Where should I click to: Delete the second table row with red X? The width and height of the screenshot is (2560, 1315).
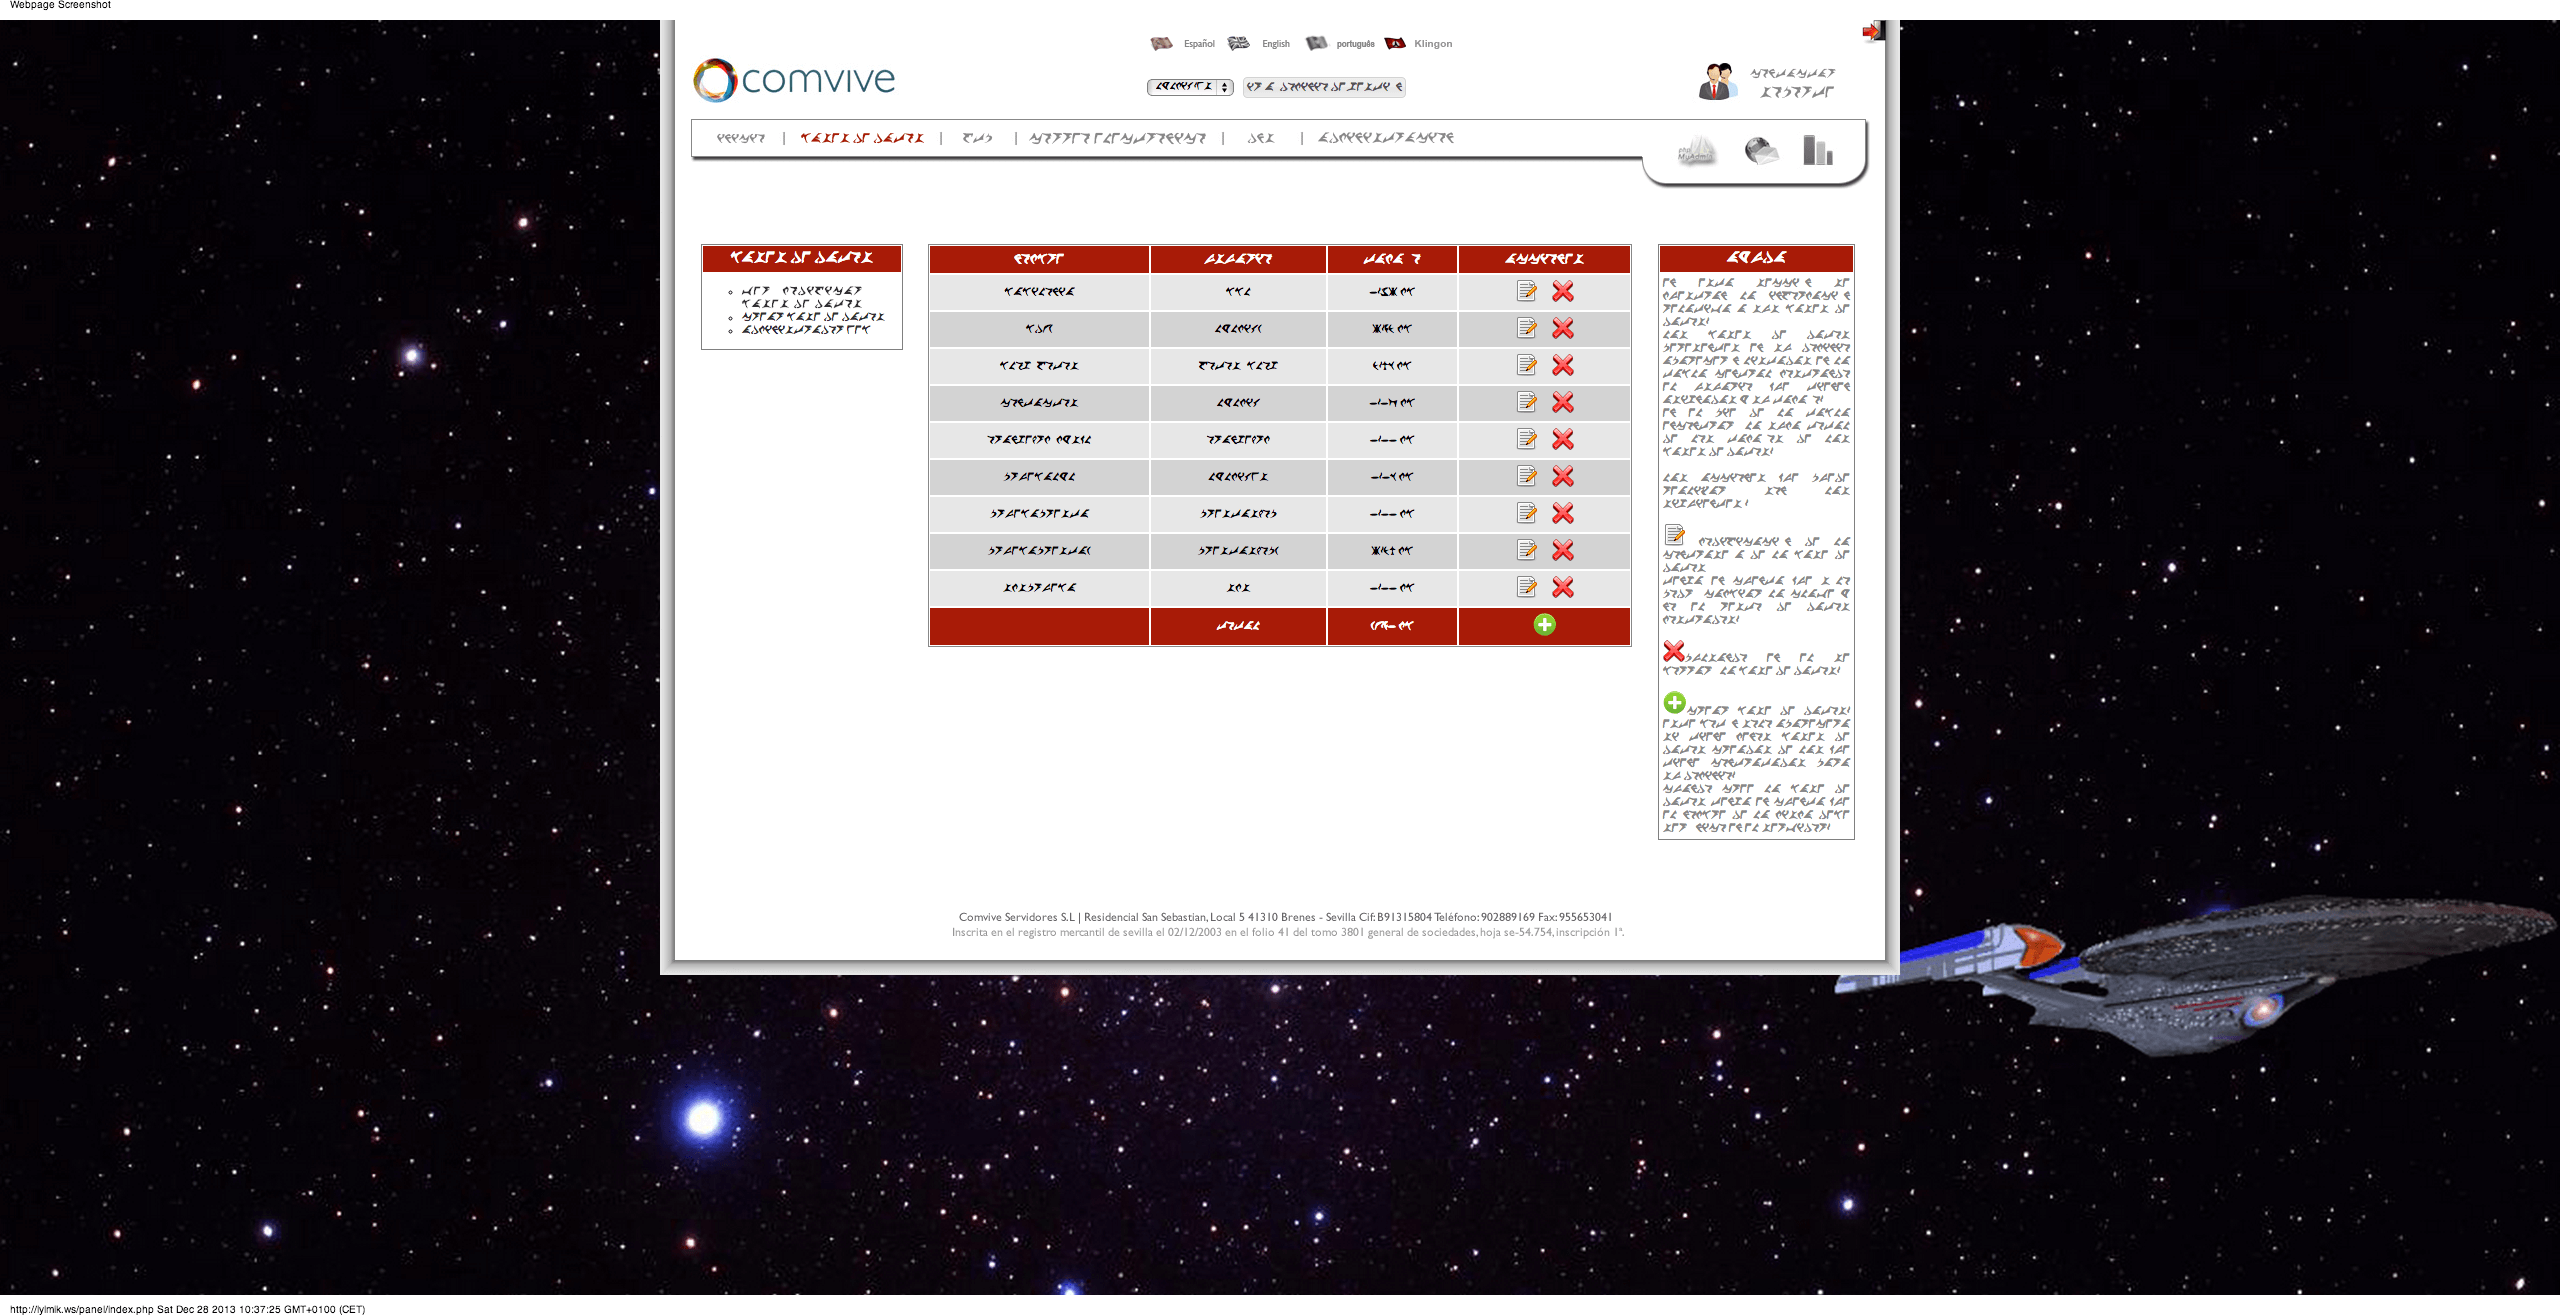pos(1563,328)
